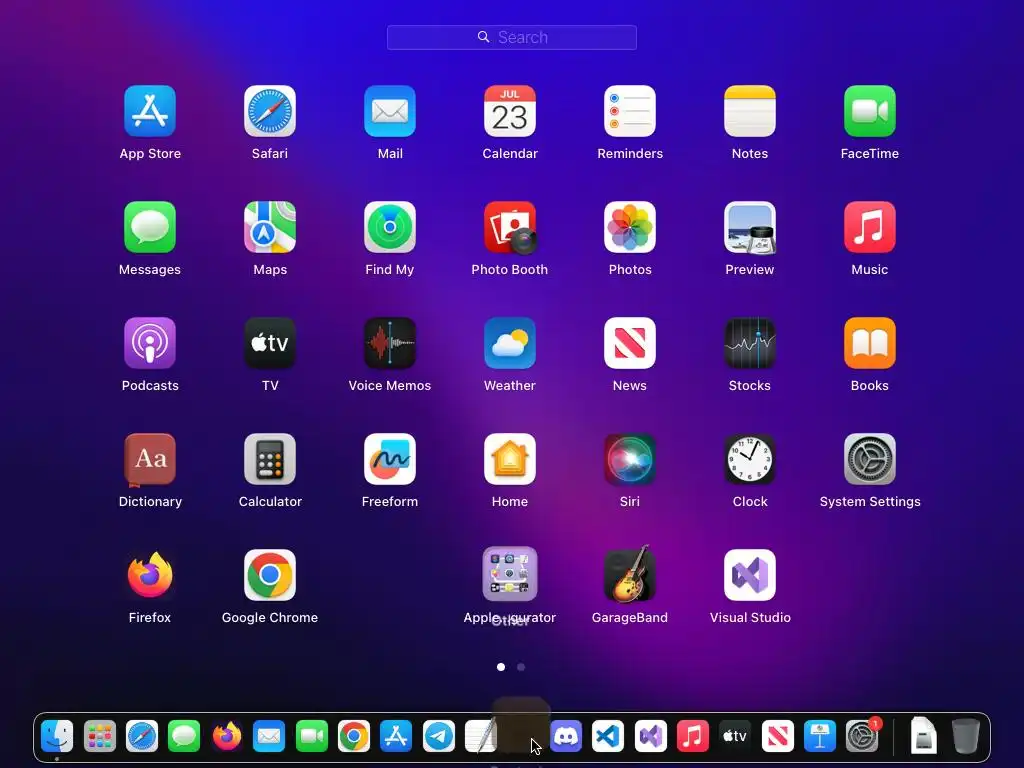Open Messages from the Dock
This screenshot has height=768, width=1024.
coord(184,737)
